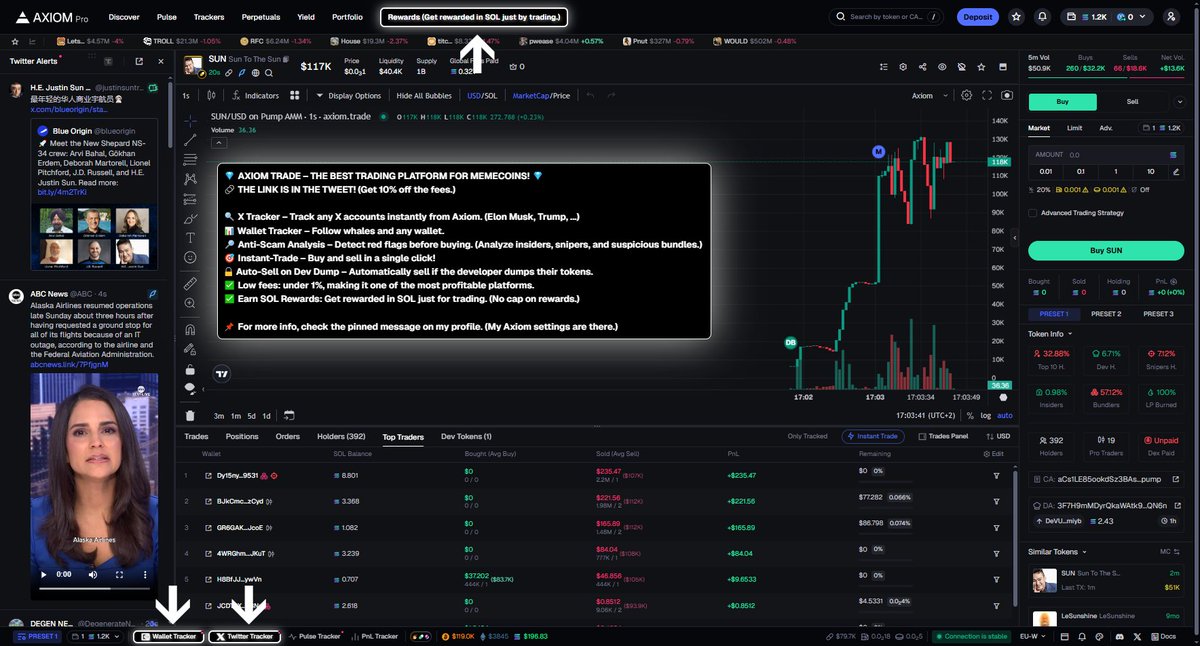The width and height of the screenshot is (1200, 646).
Task: Copy the SUN token name
Action: 287,61
